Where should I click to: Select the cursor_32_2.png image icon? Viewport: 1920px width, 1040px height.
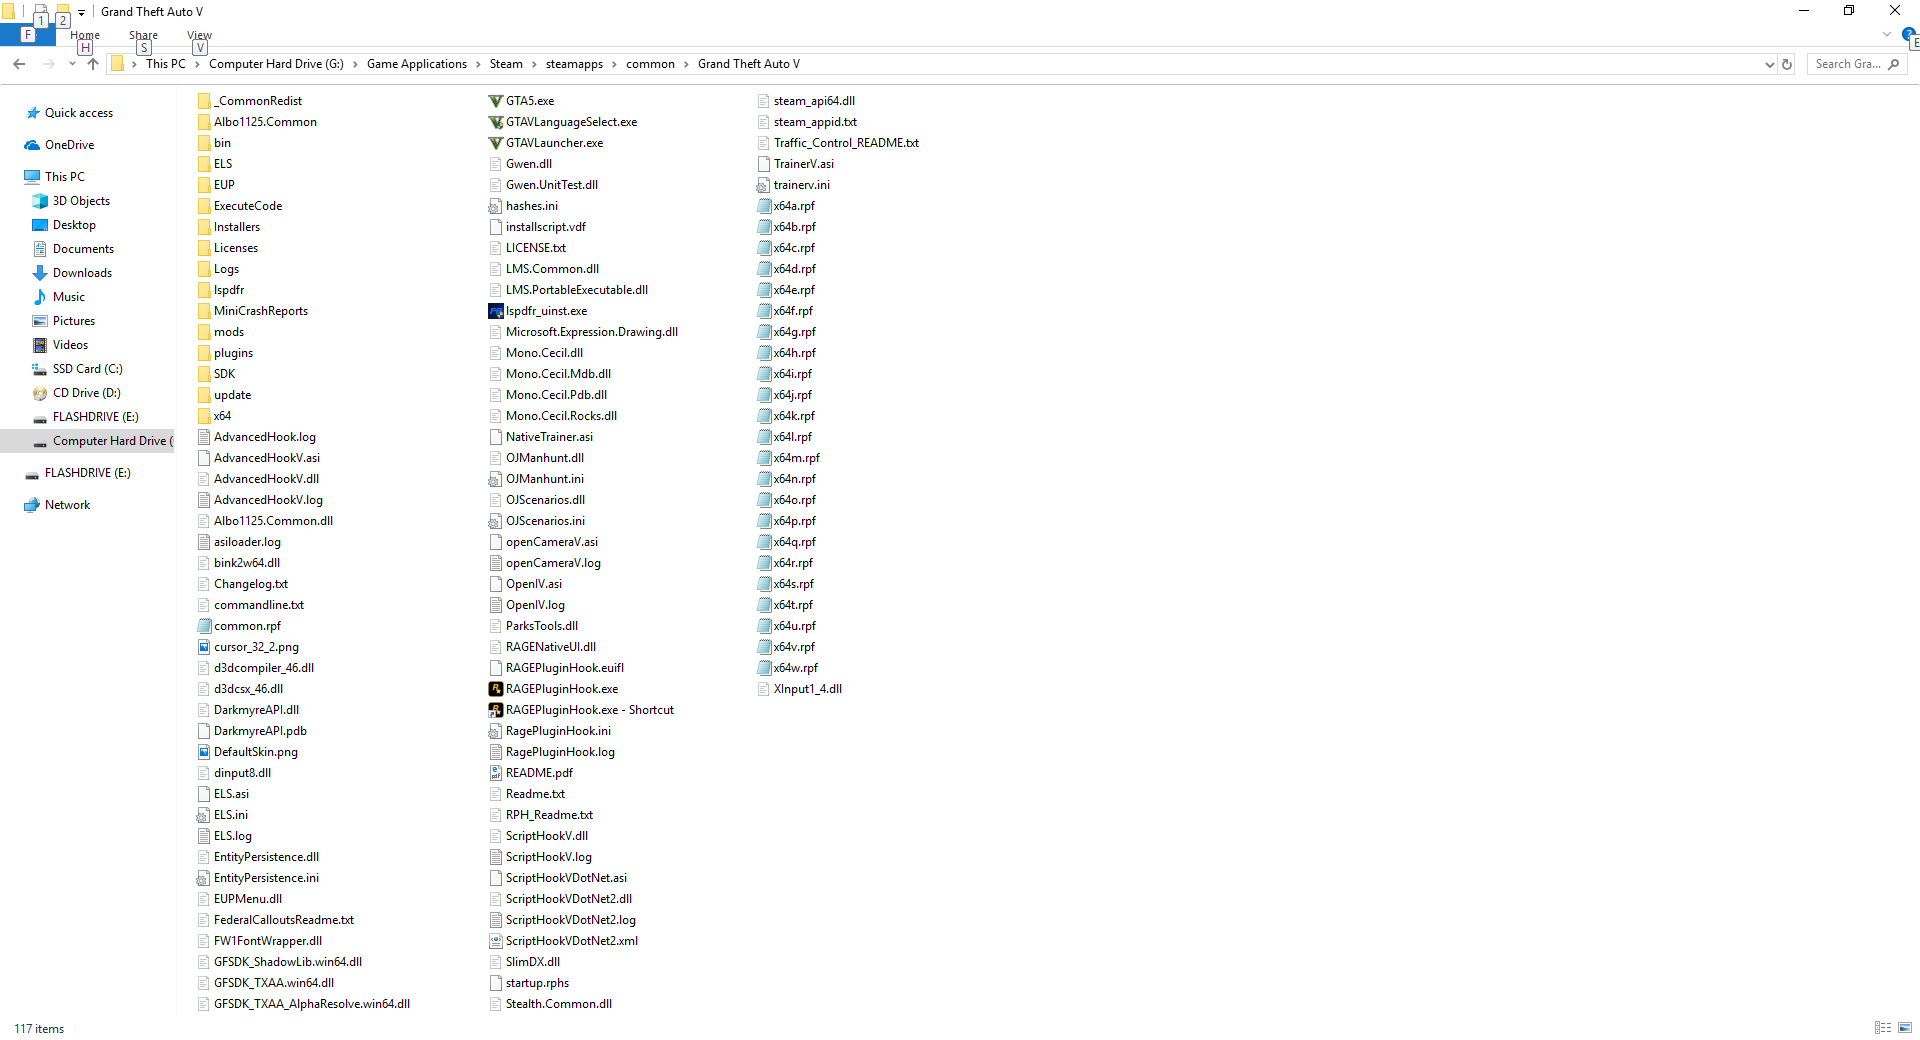[204, 647]
